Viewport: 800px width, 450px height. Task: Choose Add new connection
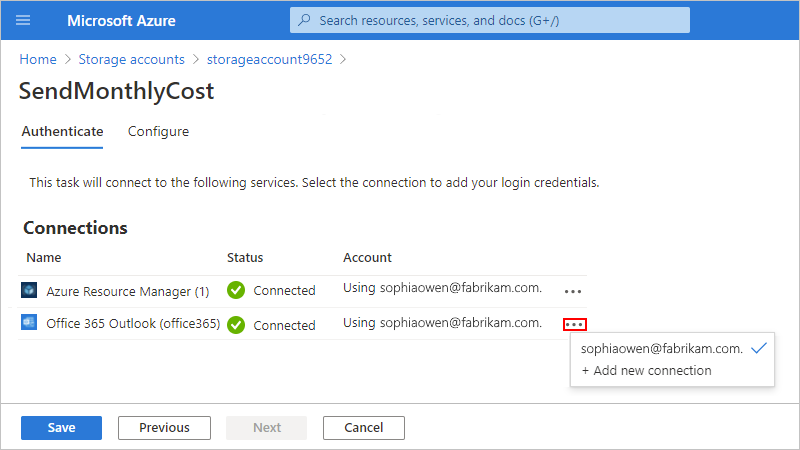[646, 370]
